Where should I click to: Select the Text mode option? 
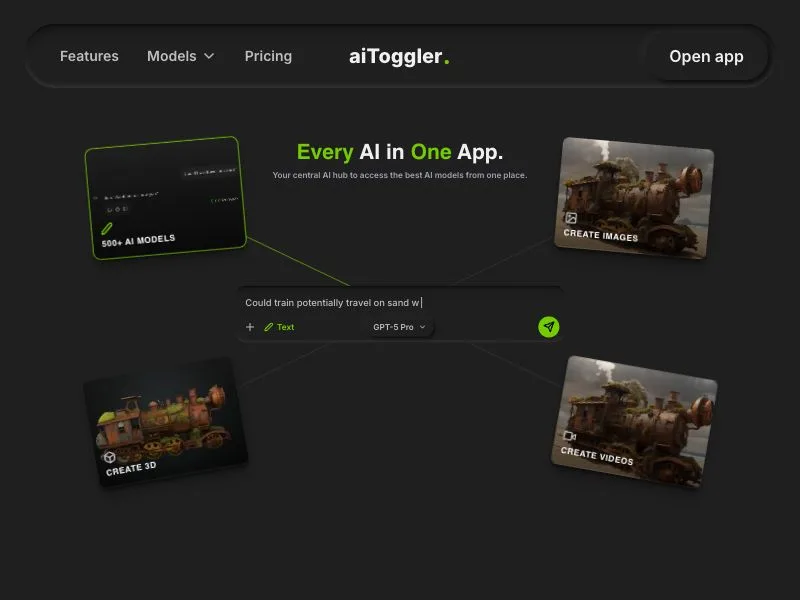279,327
